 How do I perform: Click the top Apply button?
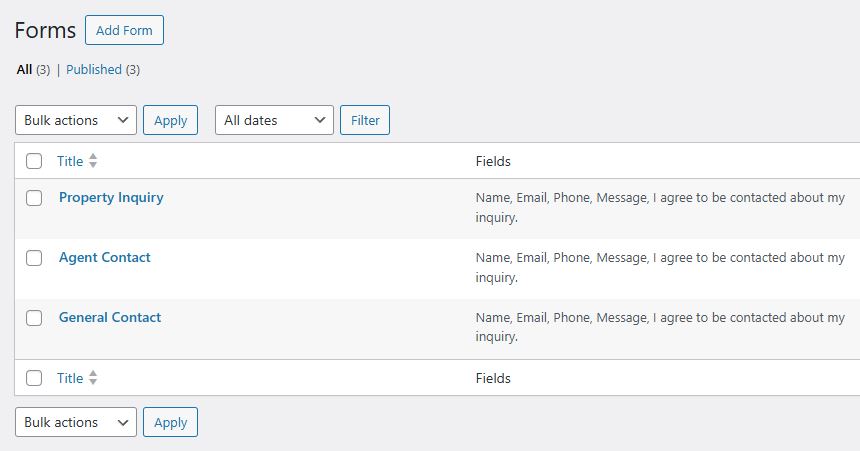(170, 120)
